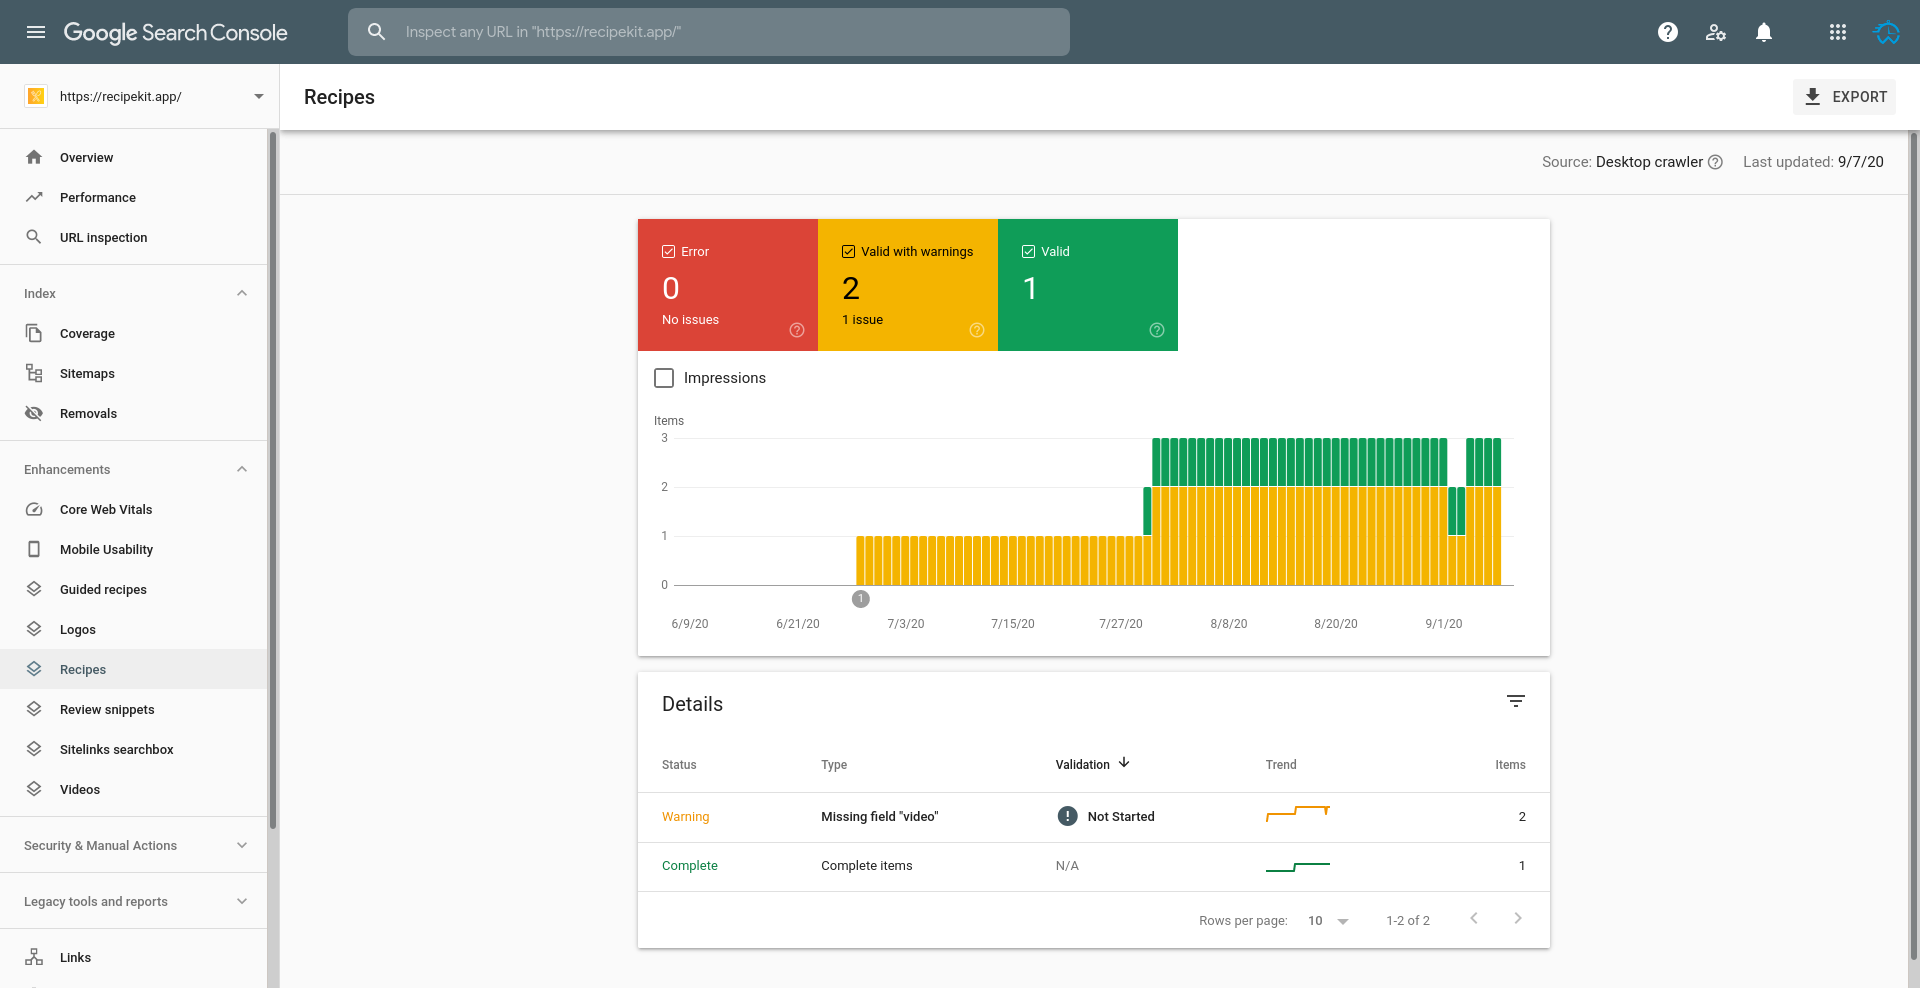Open the Mobile Usability report
1920x988 pixels.
coord(134,549)
